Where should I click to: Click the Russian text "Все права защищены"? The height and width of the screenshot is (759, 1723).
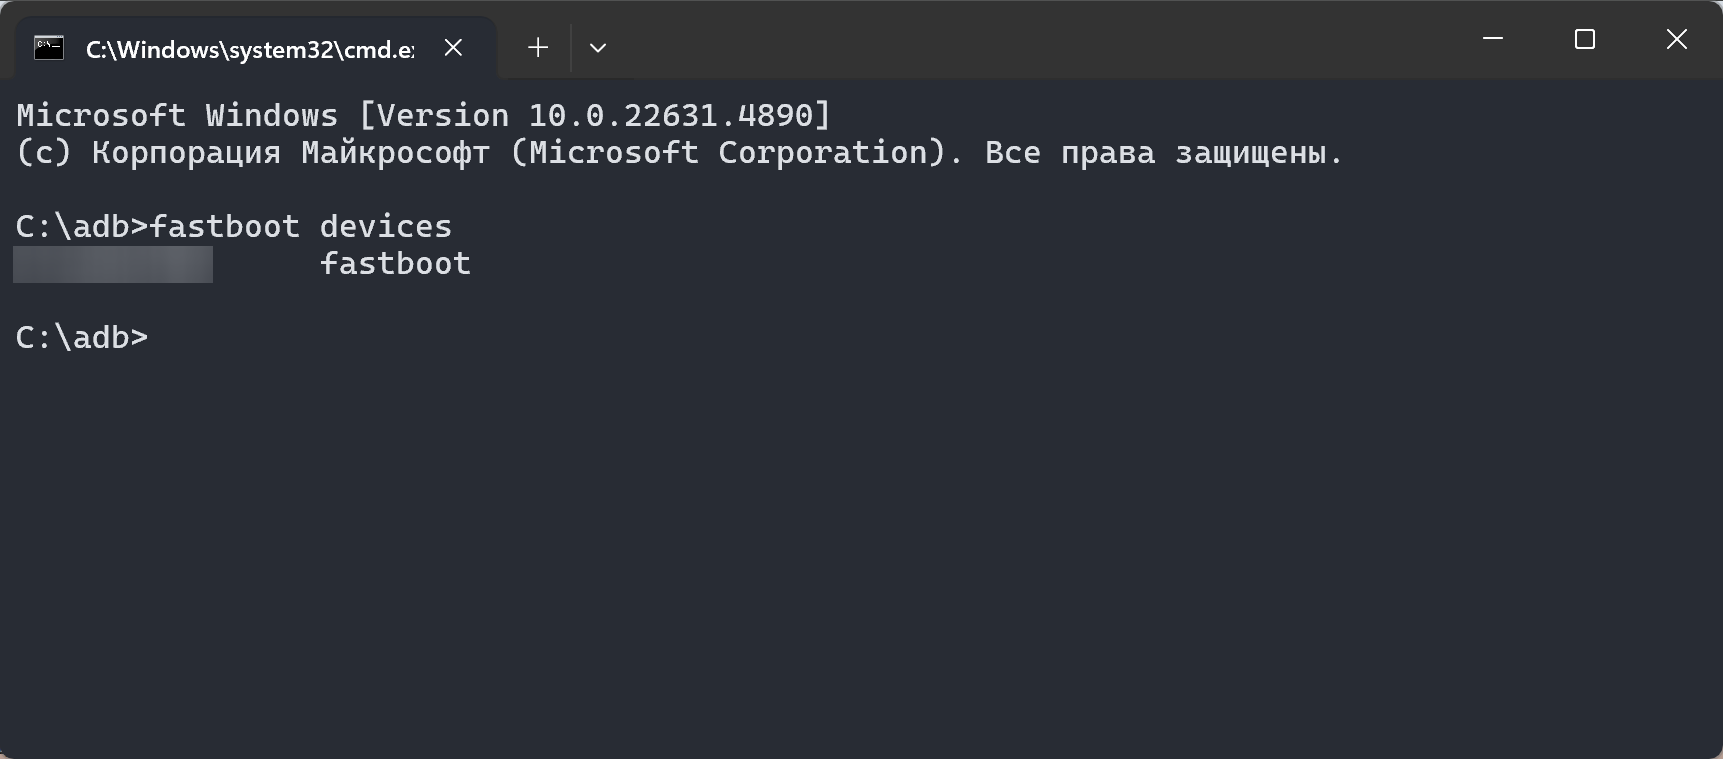(x=1162, y=153)
